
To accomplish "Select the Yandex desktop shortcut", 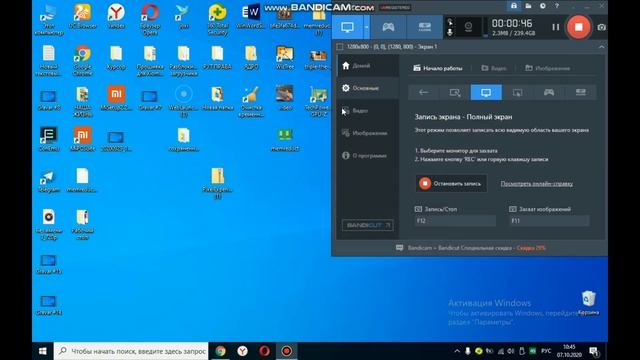I will 116,16.
